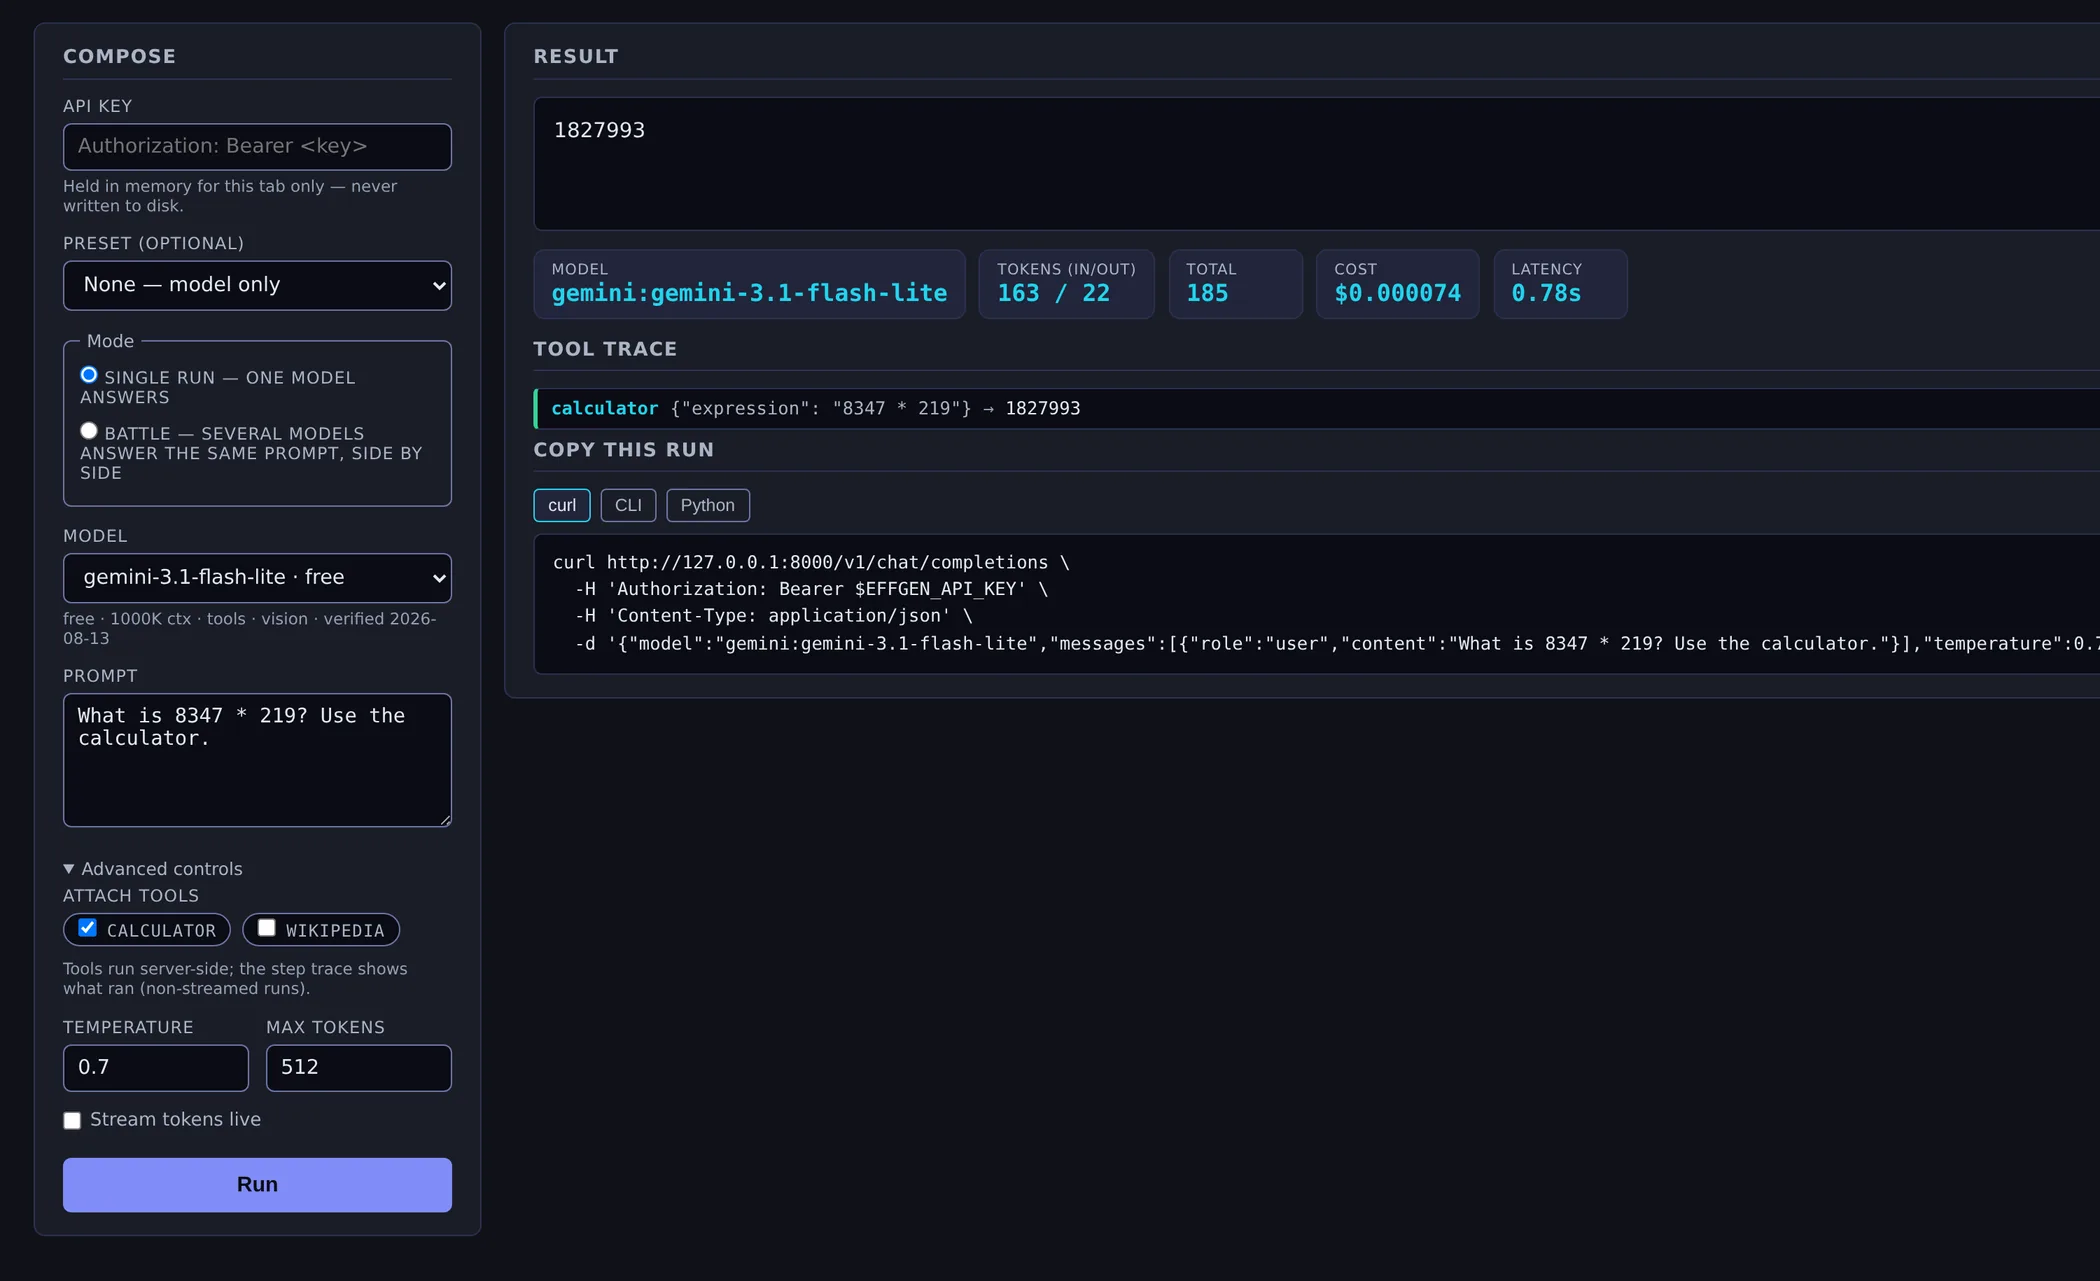Screen dimensions: 2100x1281
Task: Click the curl command code block
Action: [1317, 604]
